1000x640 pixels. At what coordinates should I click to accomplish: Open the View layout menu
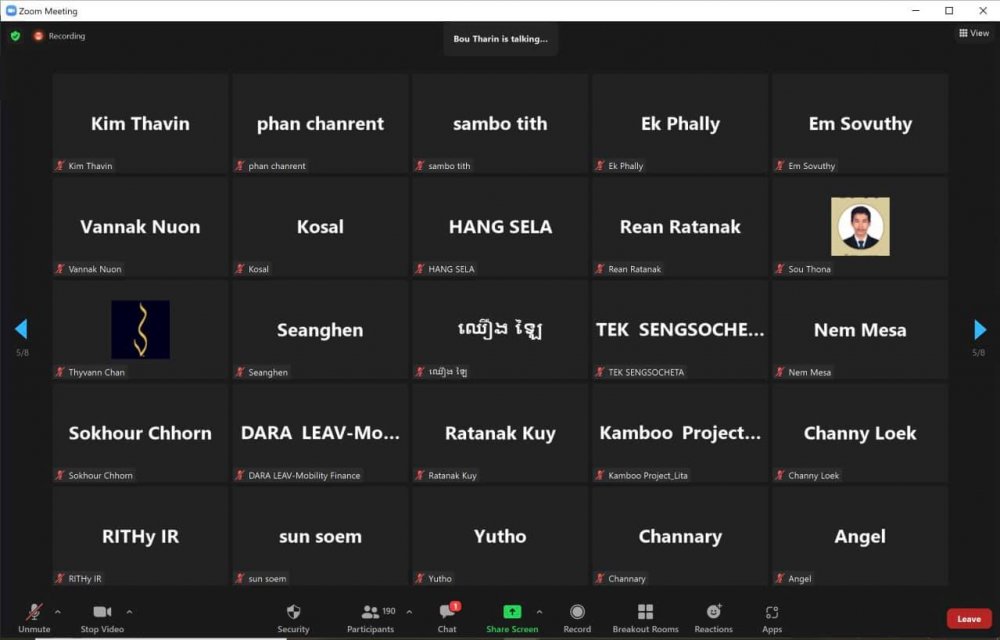(973, 33)
